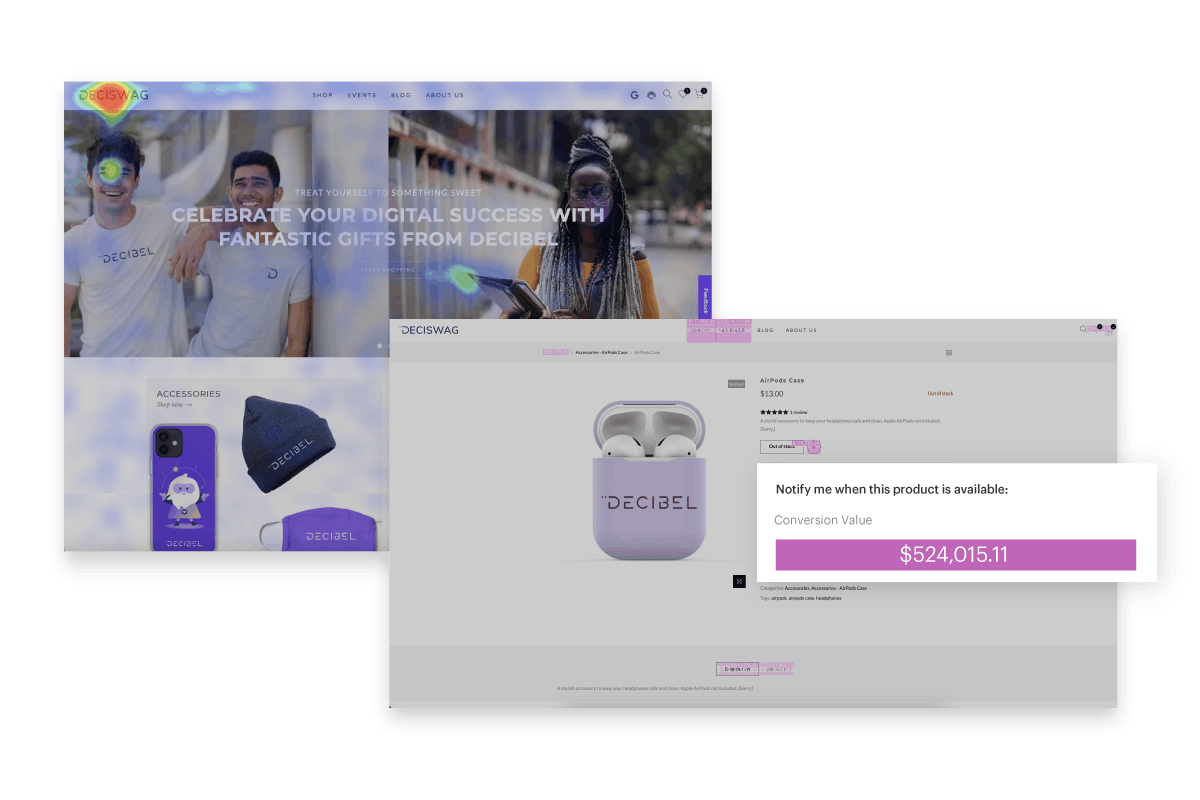Image resolution: width=1200 pixels, height=800 pixels.
Task: Click the DECISWAG logo on the homepage
Action: tap(113, 95)
